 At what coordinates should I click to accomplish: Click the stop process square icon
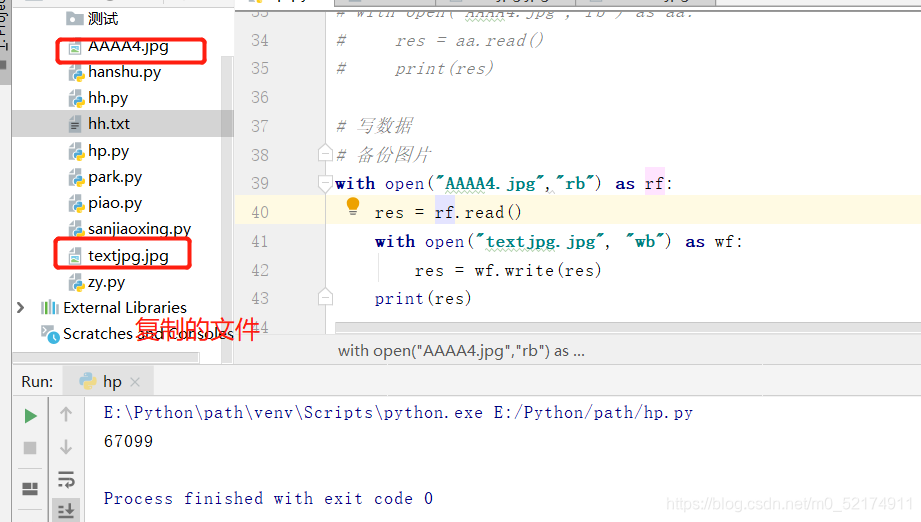[x=30, y=447]
